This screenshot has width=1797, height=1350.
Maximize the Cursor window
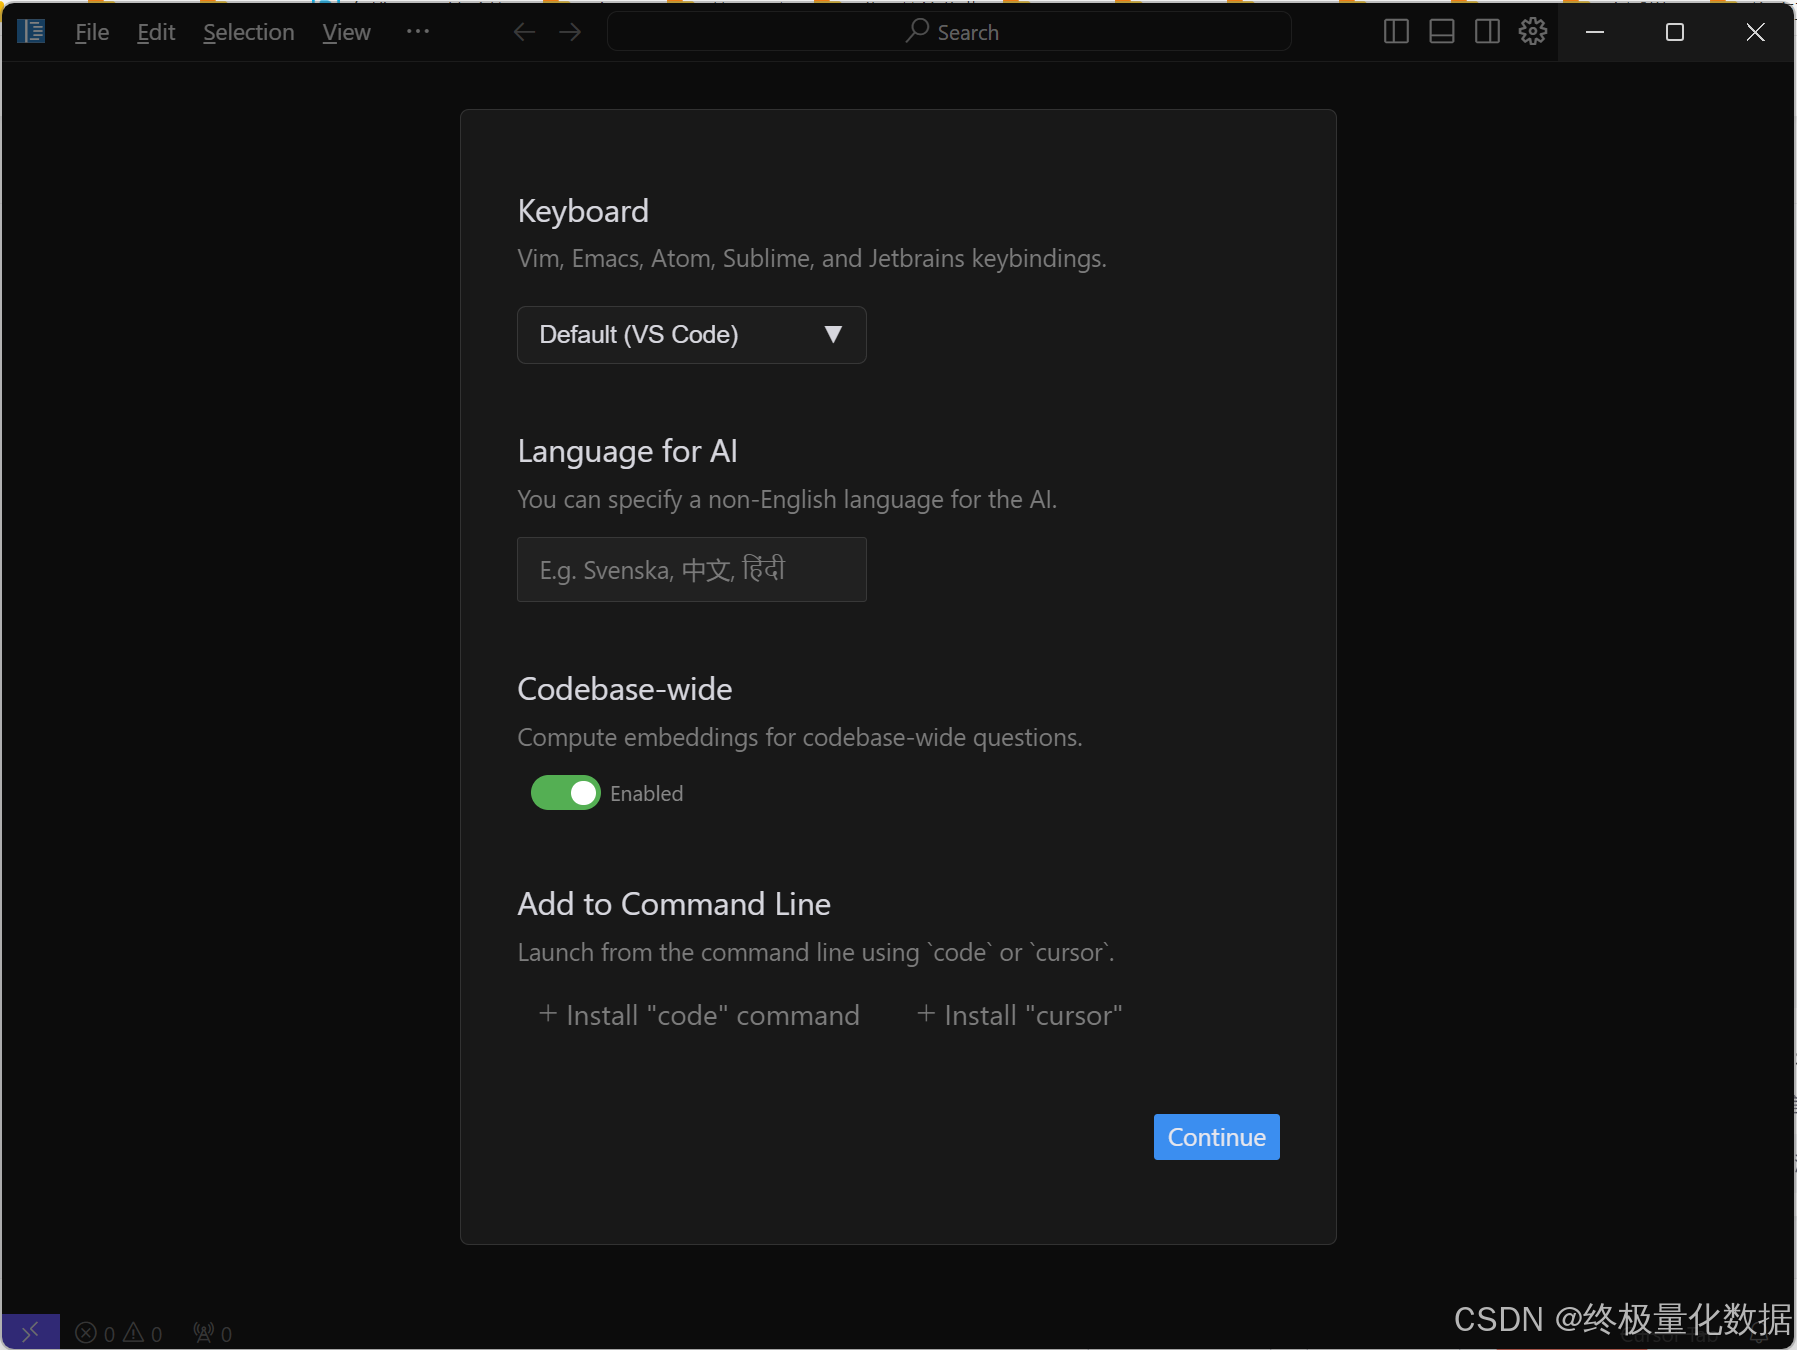pos(1675,32)
